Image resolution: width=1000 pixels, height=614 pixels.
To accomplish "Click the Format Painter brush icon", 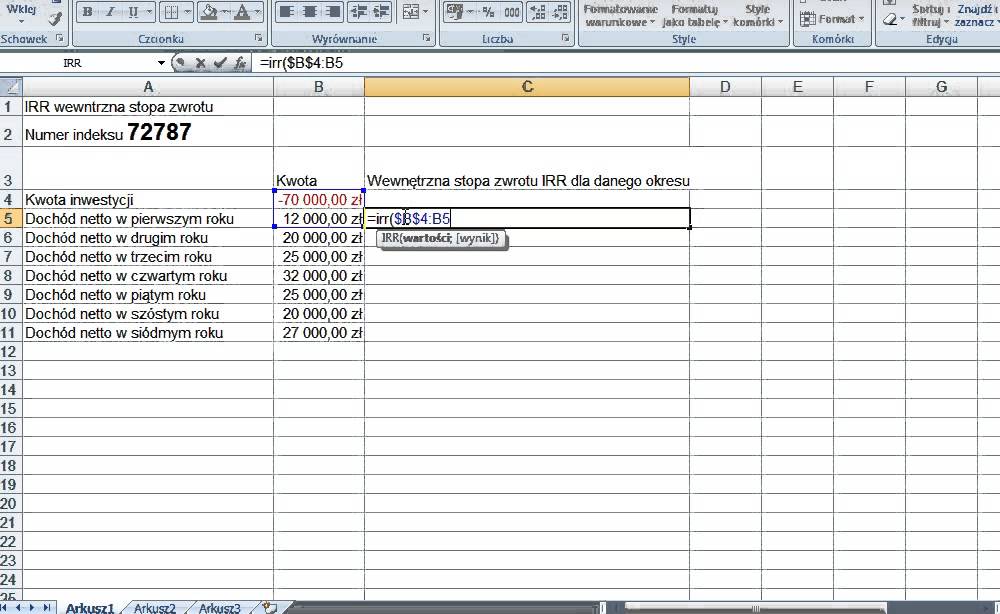I will click(56, 19).
